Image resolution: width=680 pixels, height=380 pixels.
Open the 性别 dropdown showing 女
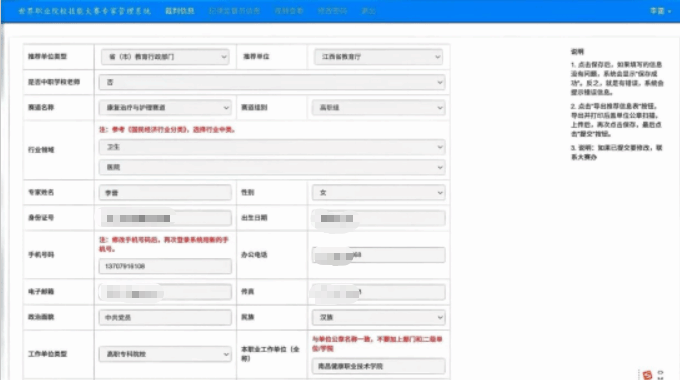[378, 193]
